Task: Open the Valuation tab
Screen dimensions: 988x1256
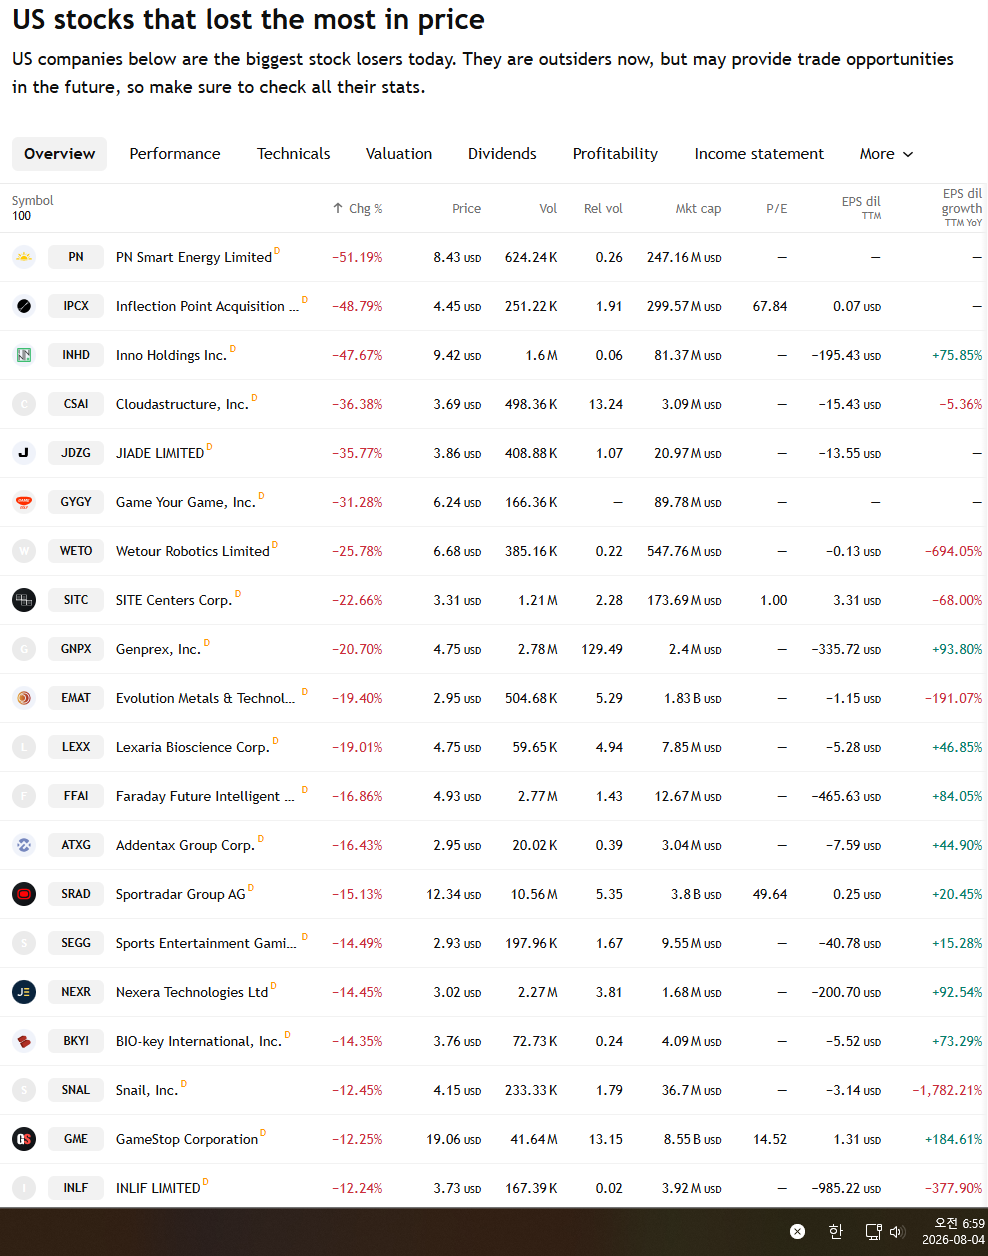Action: (x=399, y=154)
